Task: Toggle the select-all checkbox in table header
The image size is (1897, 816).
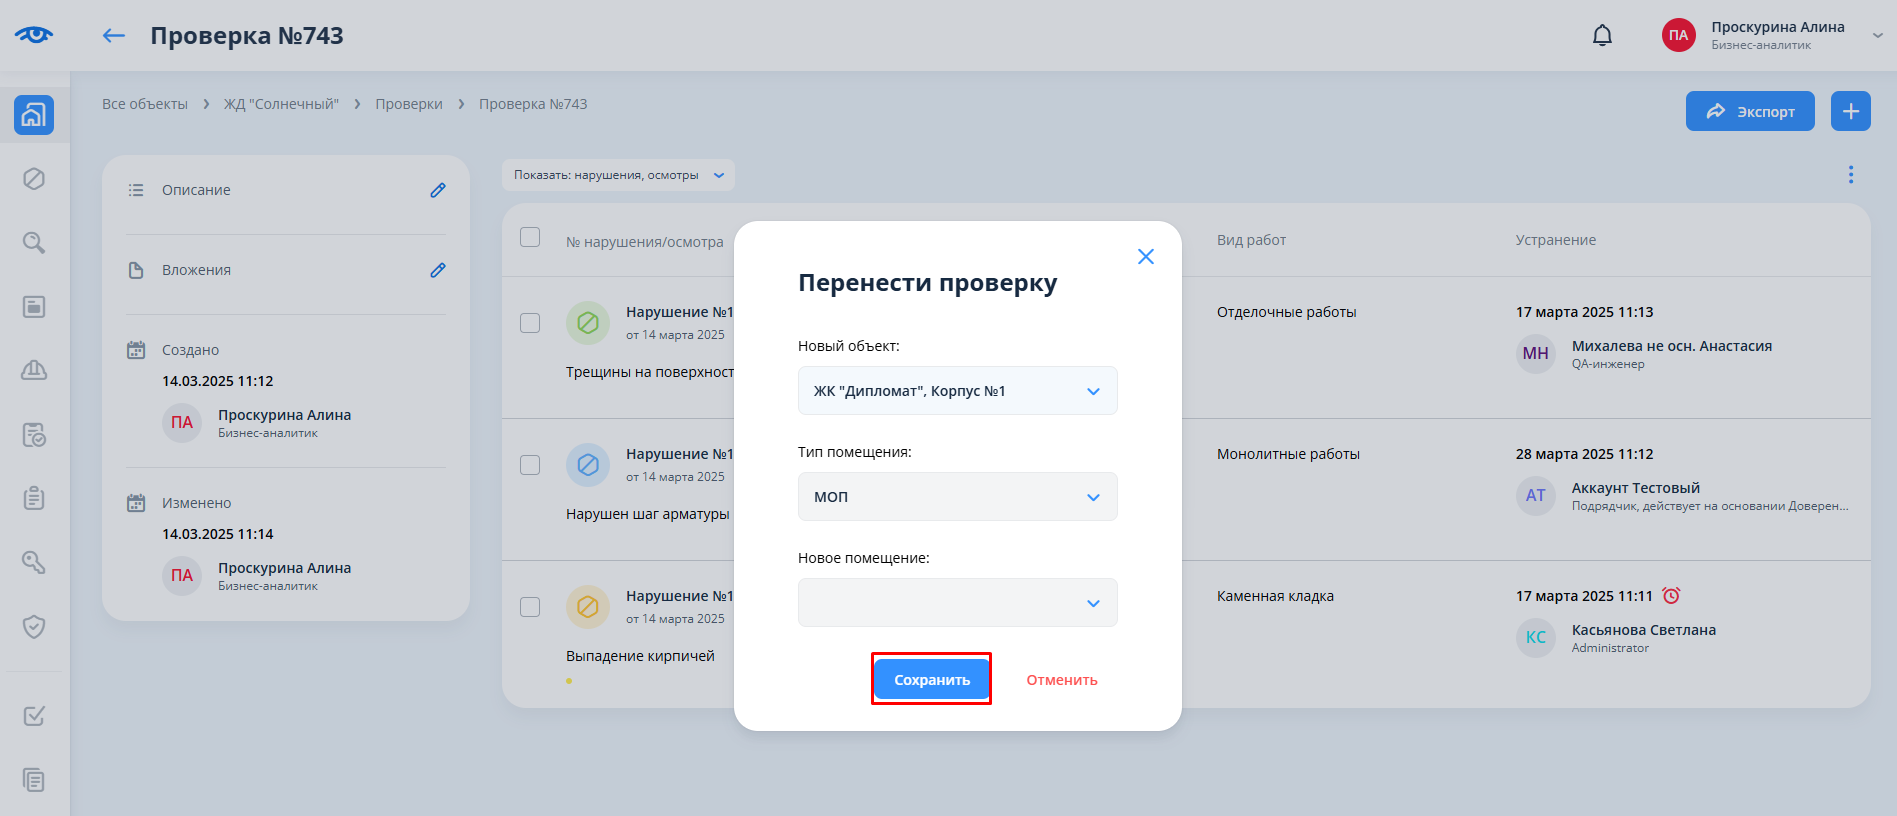Action: tap(530, 237)
